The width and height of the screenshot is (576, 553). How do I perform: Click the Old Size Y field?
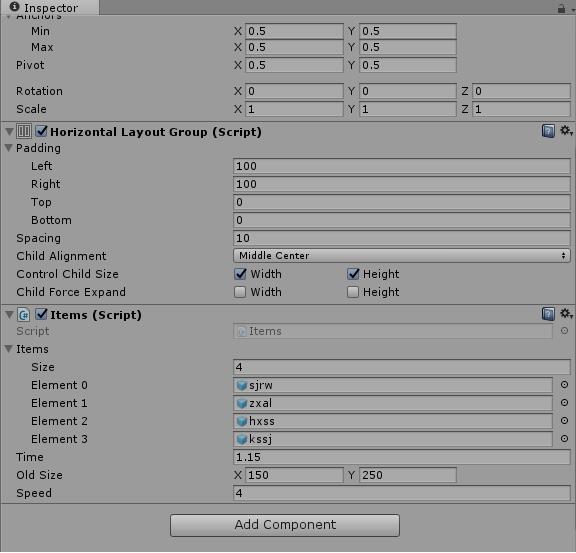point(408,475)
